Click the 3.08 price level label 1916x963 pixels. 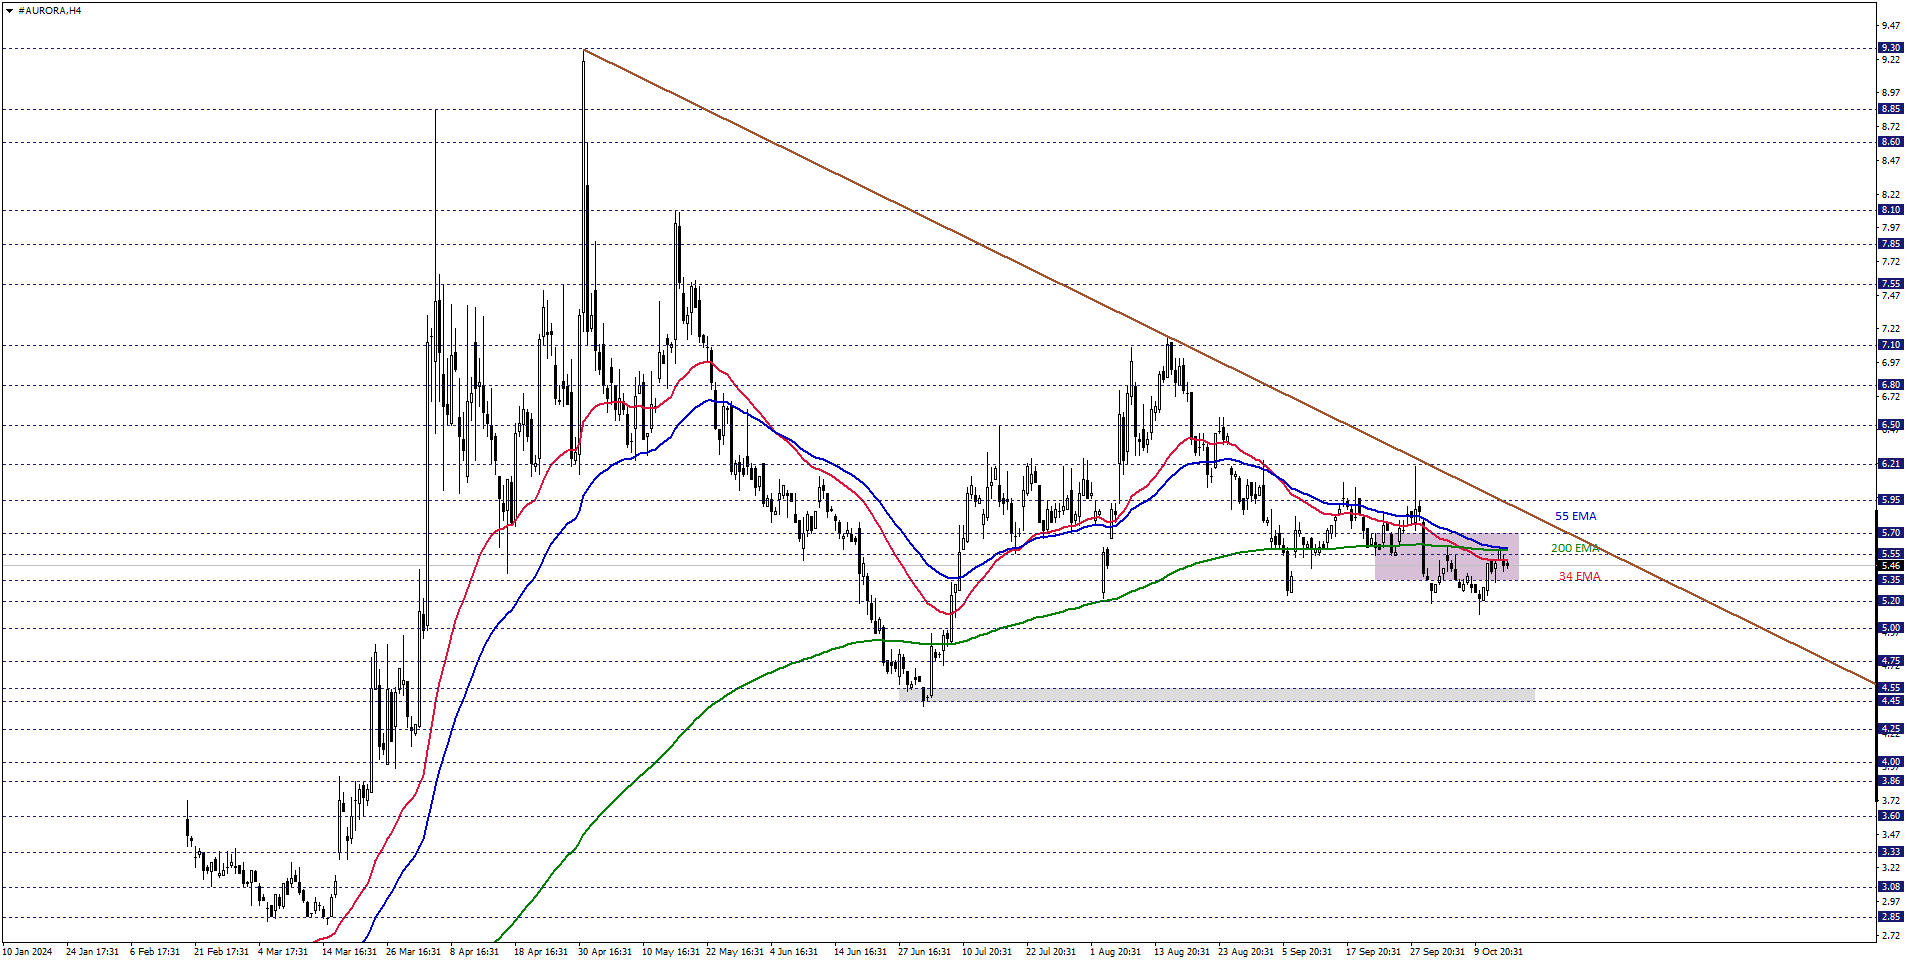[x=1890, y=887]
